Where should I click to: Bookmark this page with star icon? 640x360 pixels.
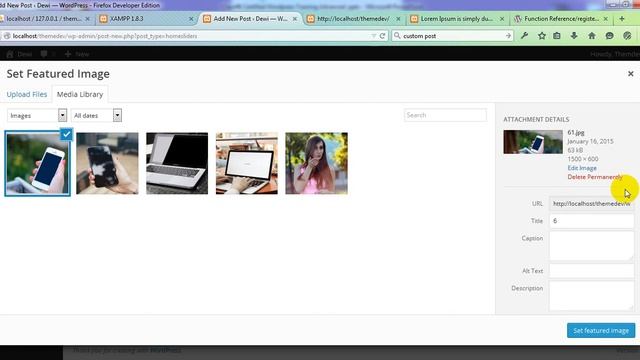click(542, 36)
